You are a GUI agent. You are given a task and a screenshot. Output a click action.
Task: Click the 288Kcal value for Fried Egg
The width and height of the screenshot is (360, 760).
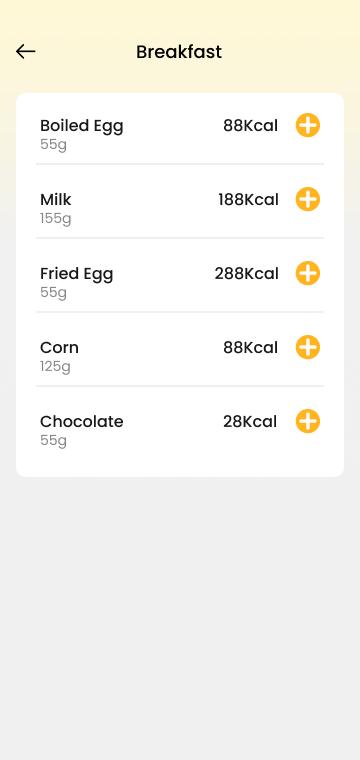(x=247, y=274)
